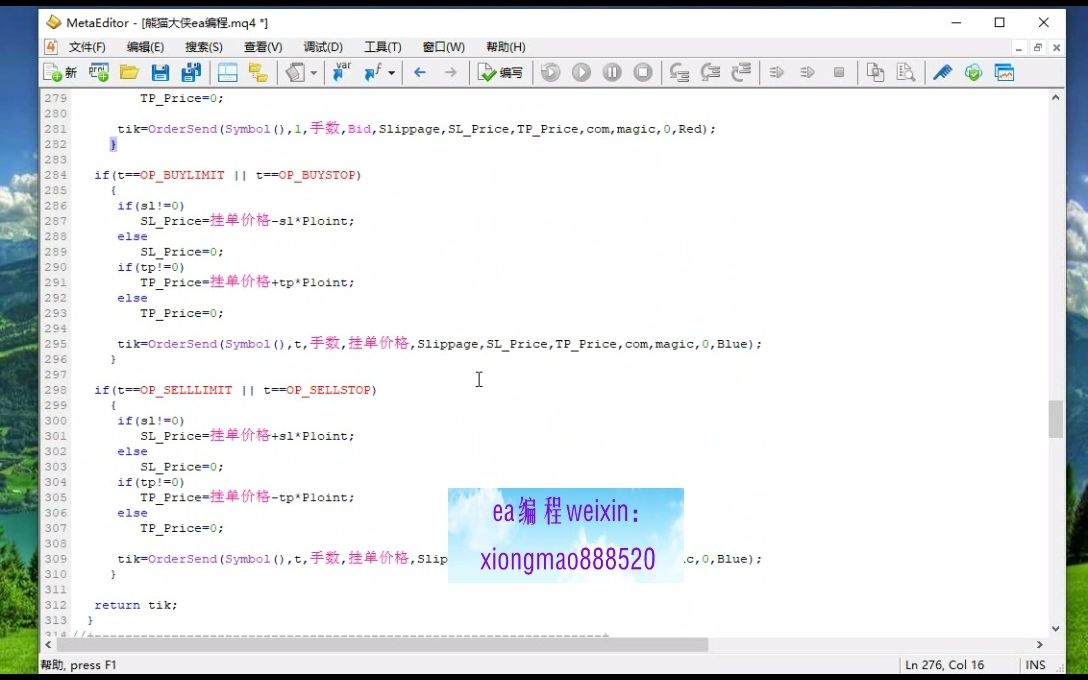Toggle Insert overwrite mode via INS indicator
This screenshot has width=1088, height=680.
[1035, 664]
